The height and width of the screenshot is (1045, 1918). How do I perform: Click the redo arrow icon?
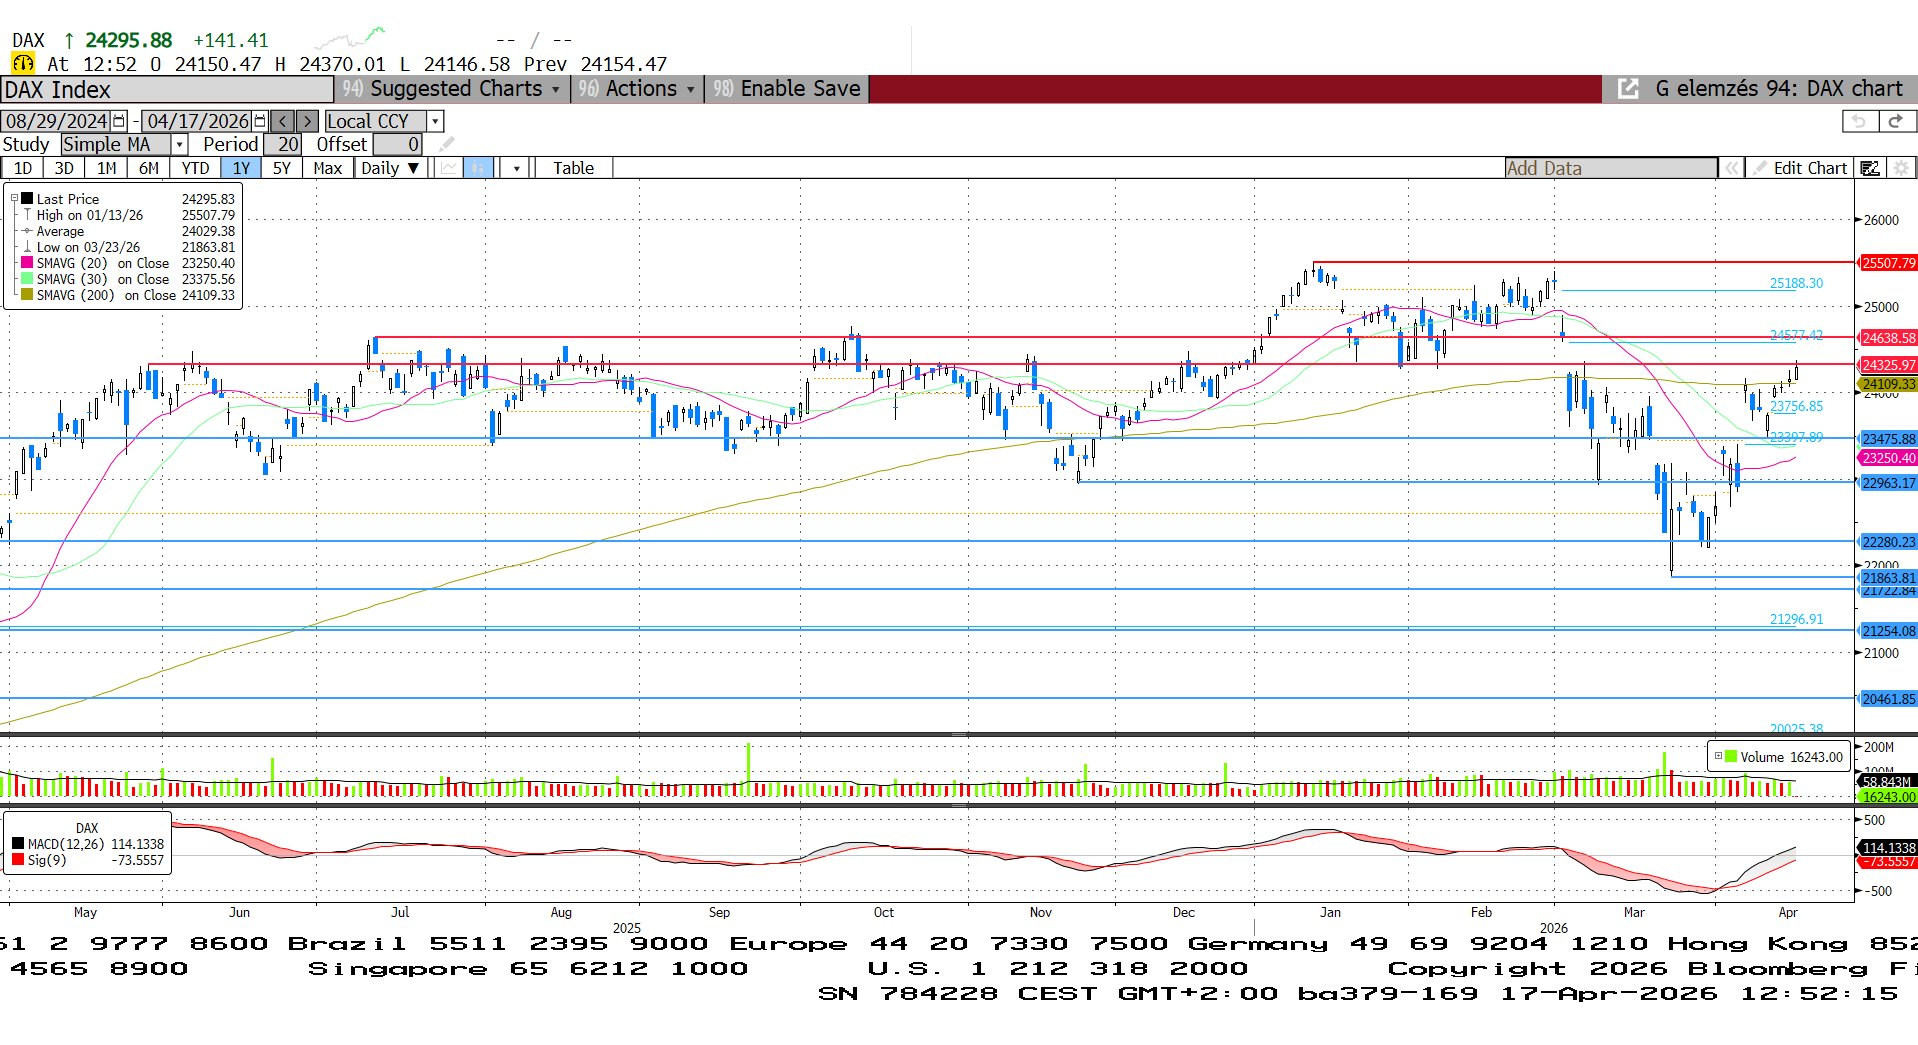pos(1895,121)
